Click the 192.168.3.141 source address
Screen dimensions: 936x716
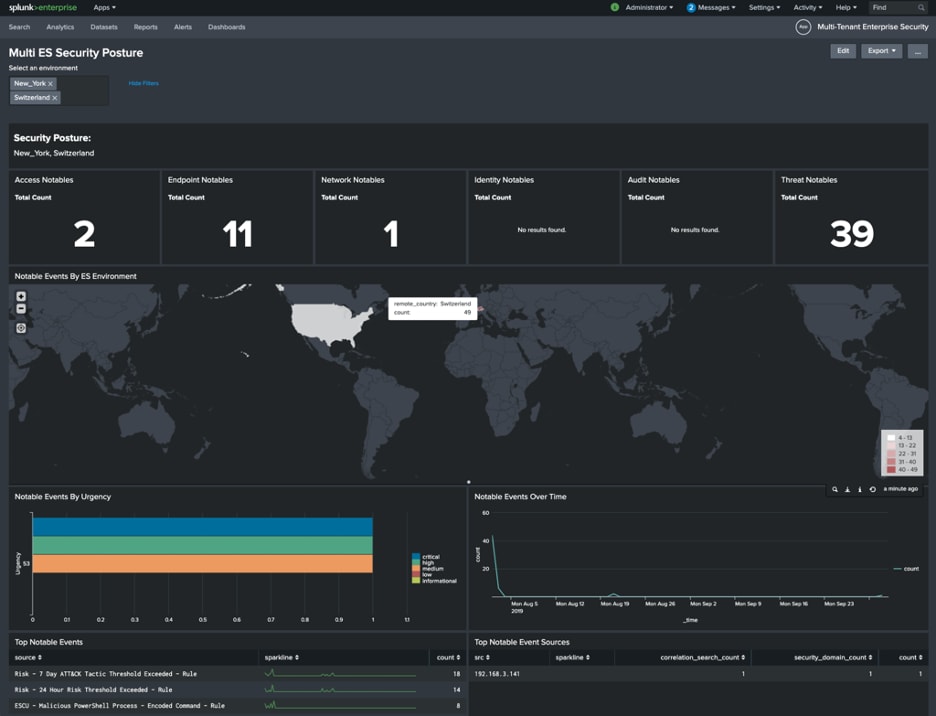tap(497, 674)
